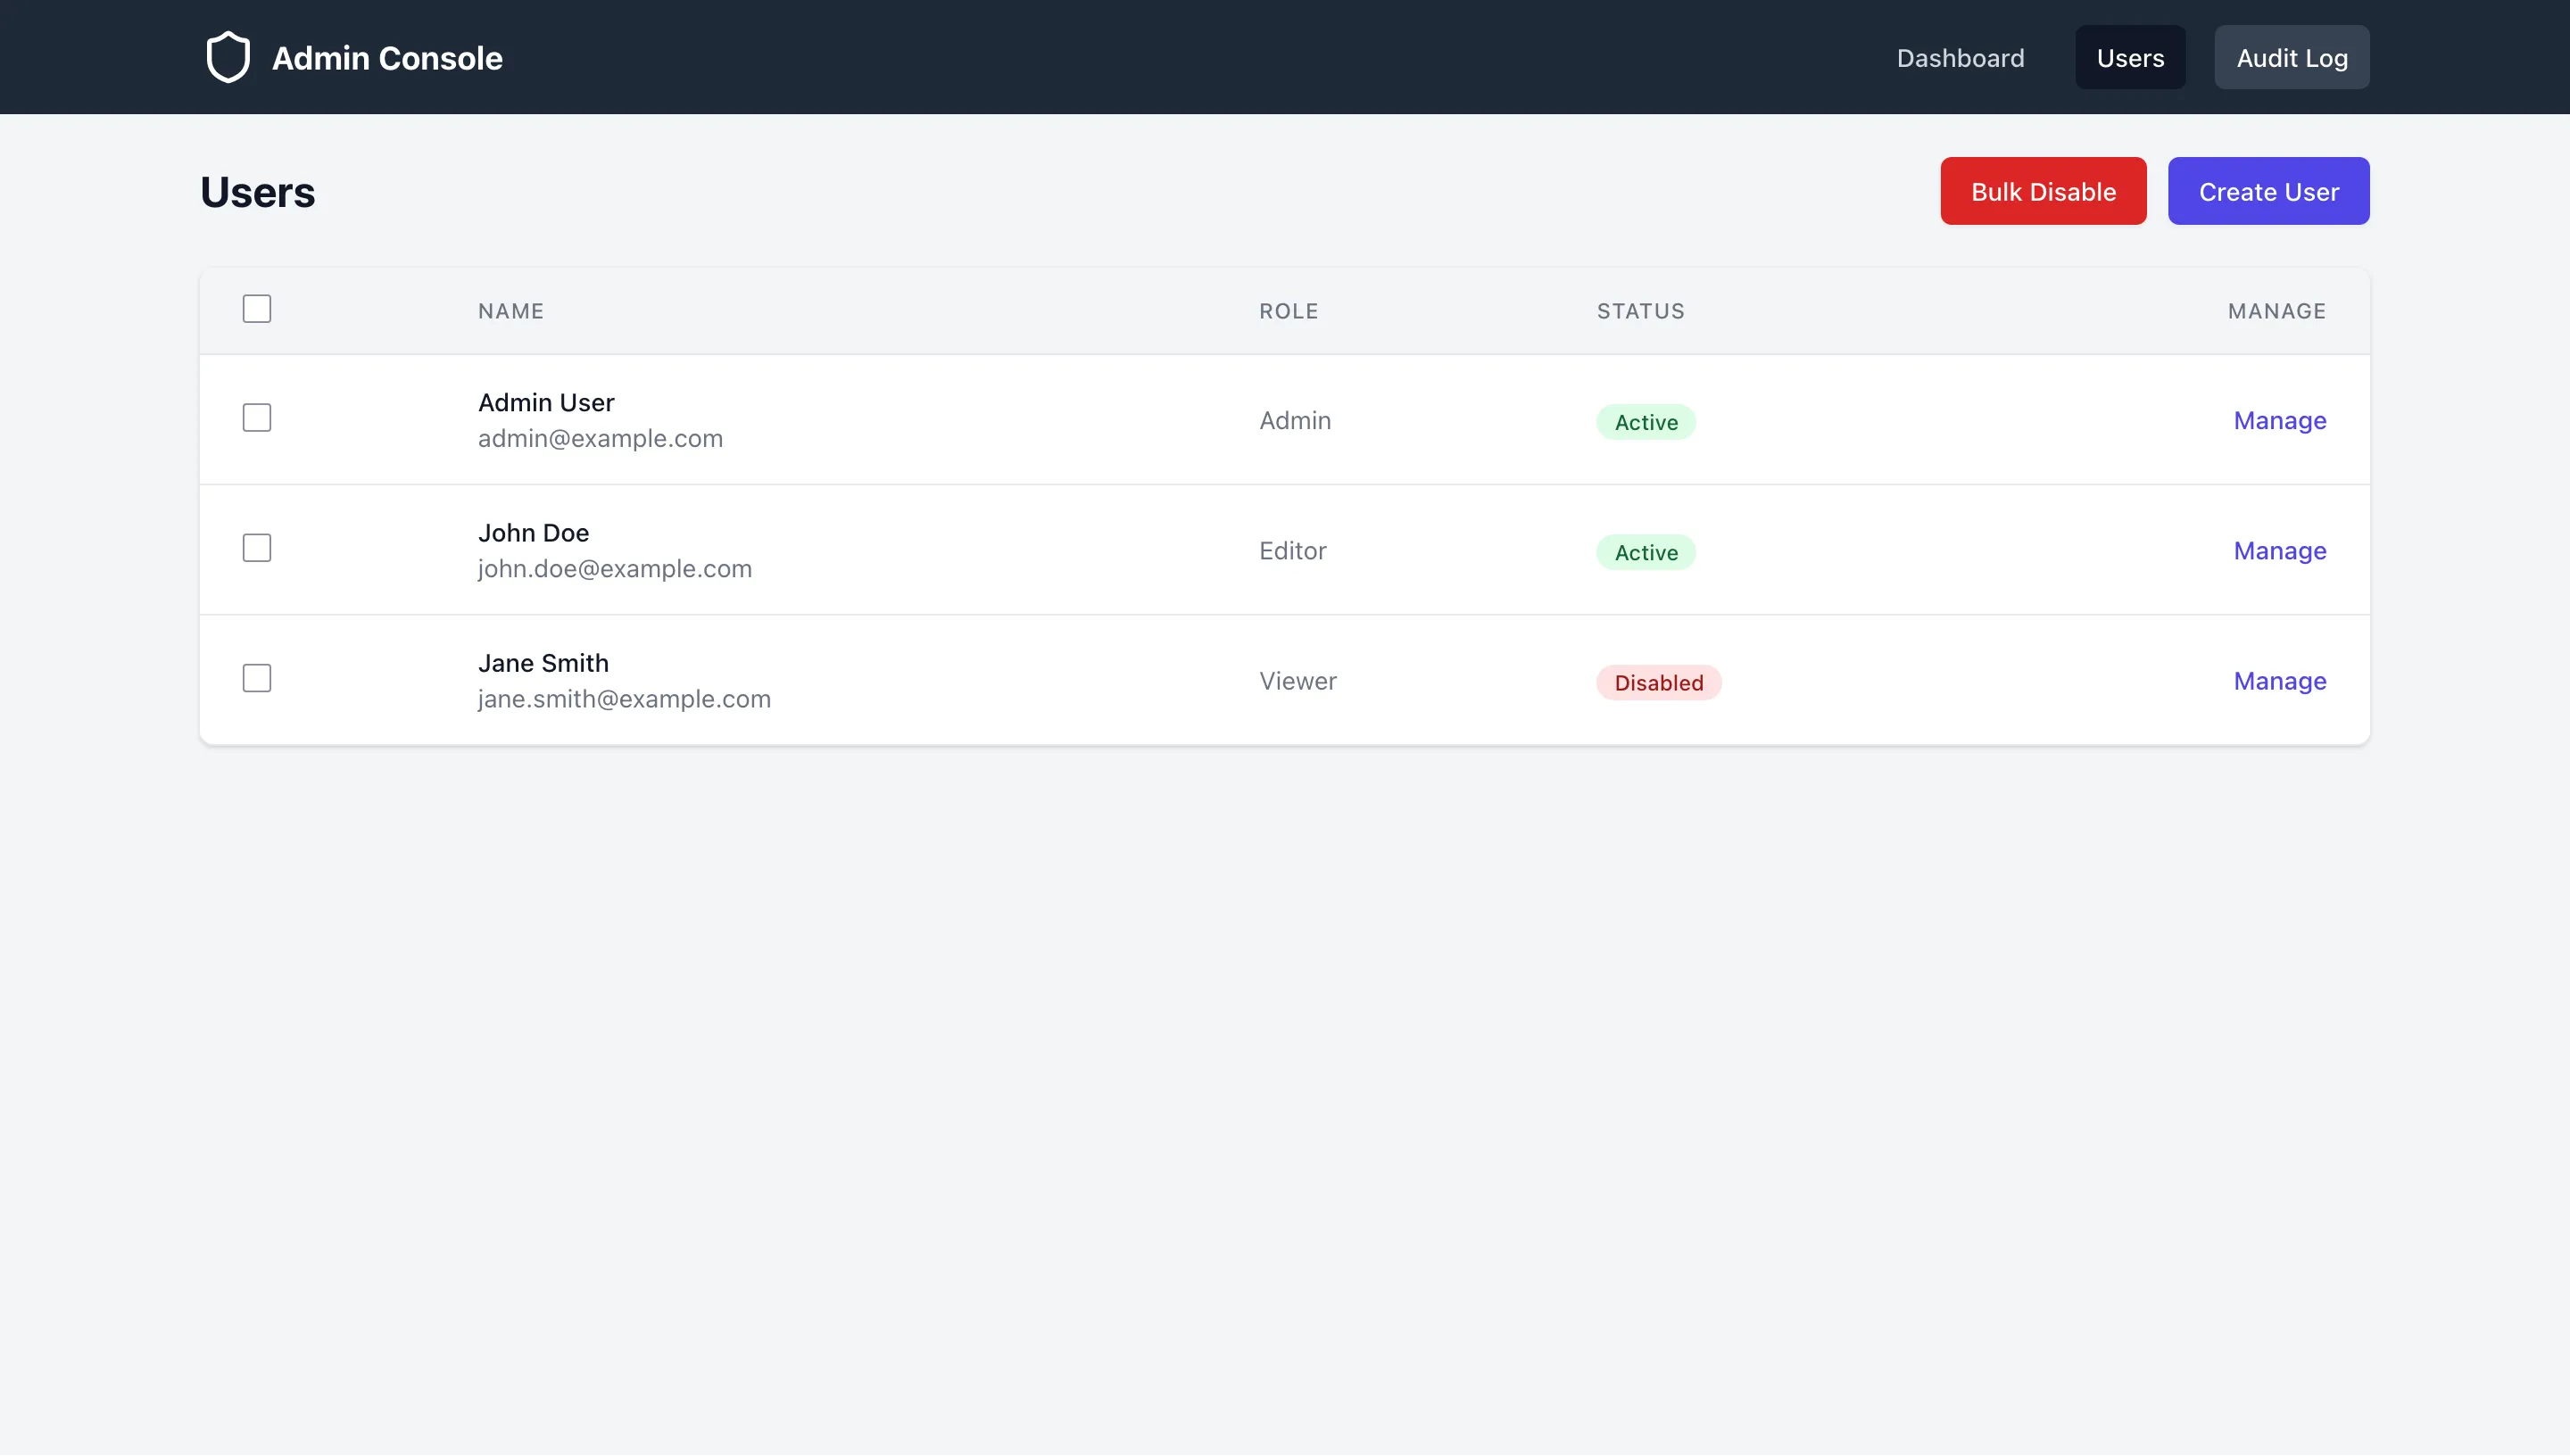2570x1456 pixels.
Task: Toggle the select-all header checkbox
Action: [257, 309]
